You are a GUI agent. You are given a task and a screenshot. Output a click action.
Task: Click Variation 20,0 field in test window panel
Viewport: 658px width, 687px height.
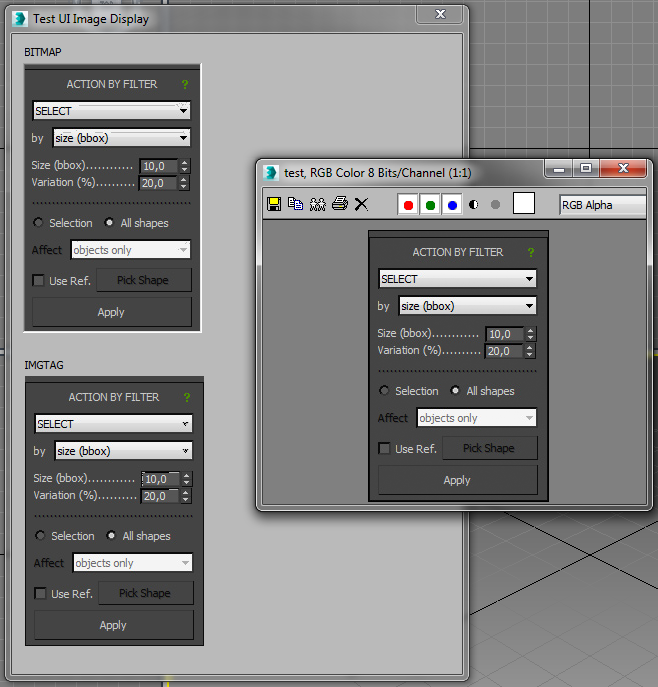pyautogui.click(x=504, y=351)
